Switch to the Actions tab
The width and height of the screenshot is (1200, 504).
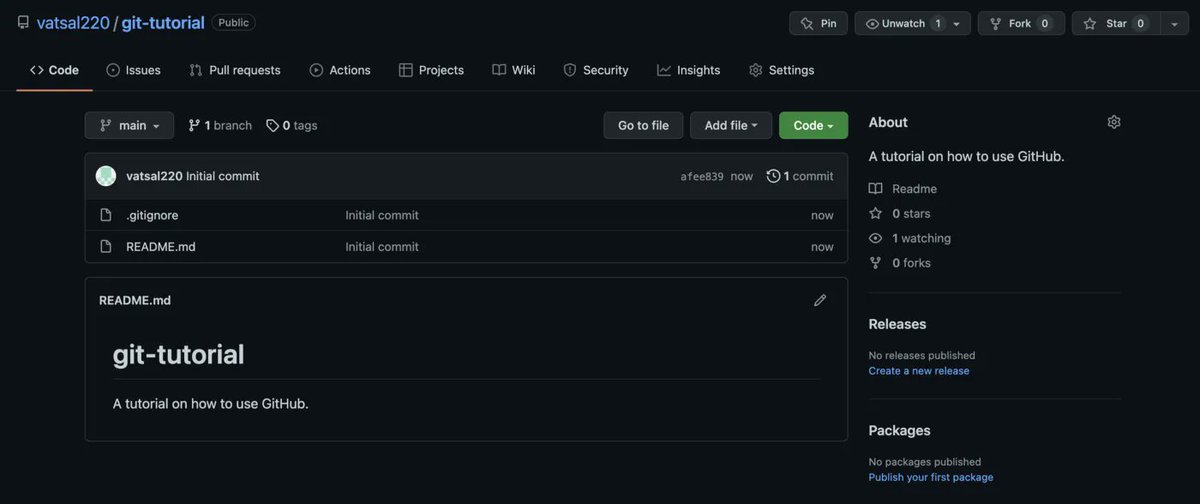coord(340,70)
